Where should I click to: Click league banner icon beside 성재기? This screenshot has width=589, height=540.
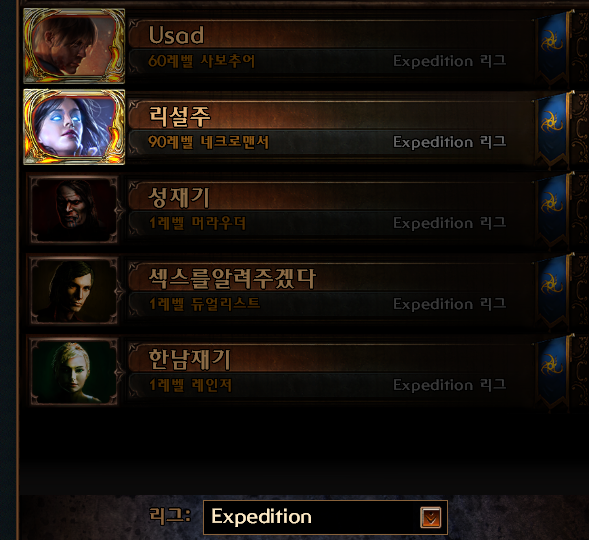click(x=554, y=210)
